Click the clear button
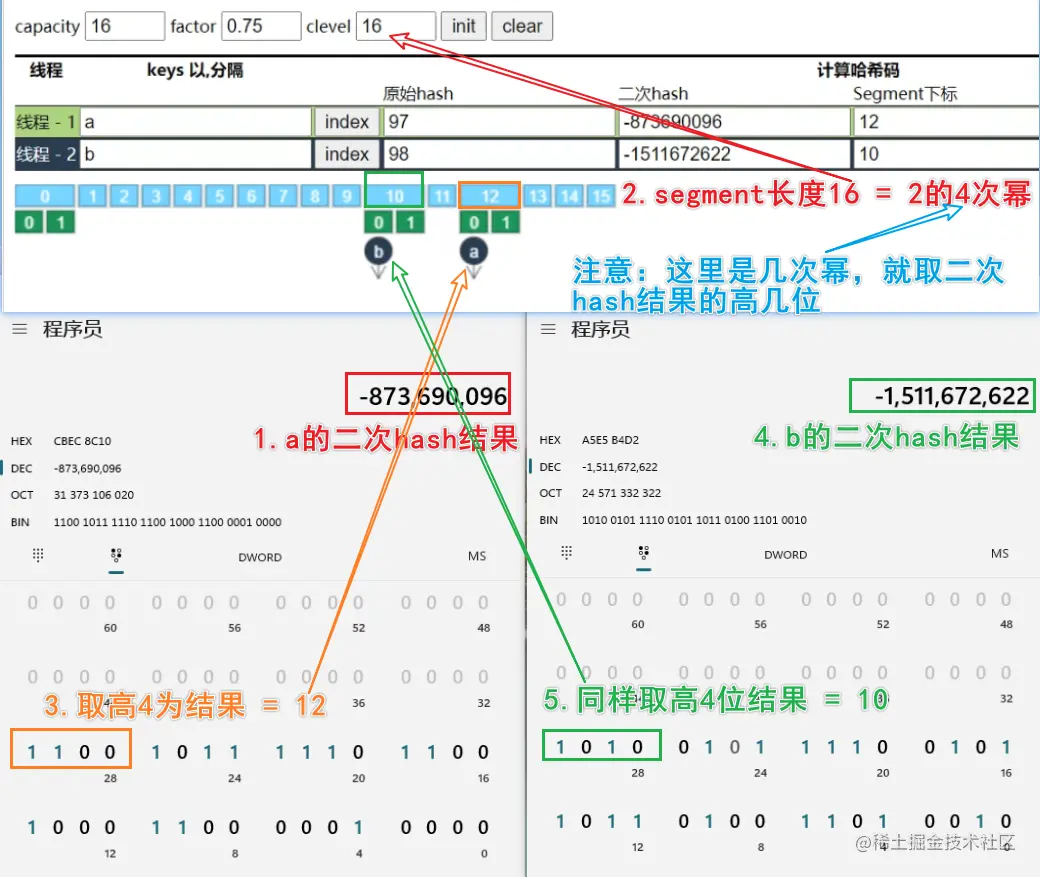The height and width of the screenshot is (877, 1040). point(522,26)
